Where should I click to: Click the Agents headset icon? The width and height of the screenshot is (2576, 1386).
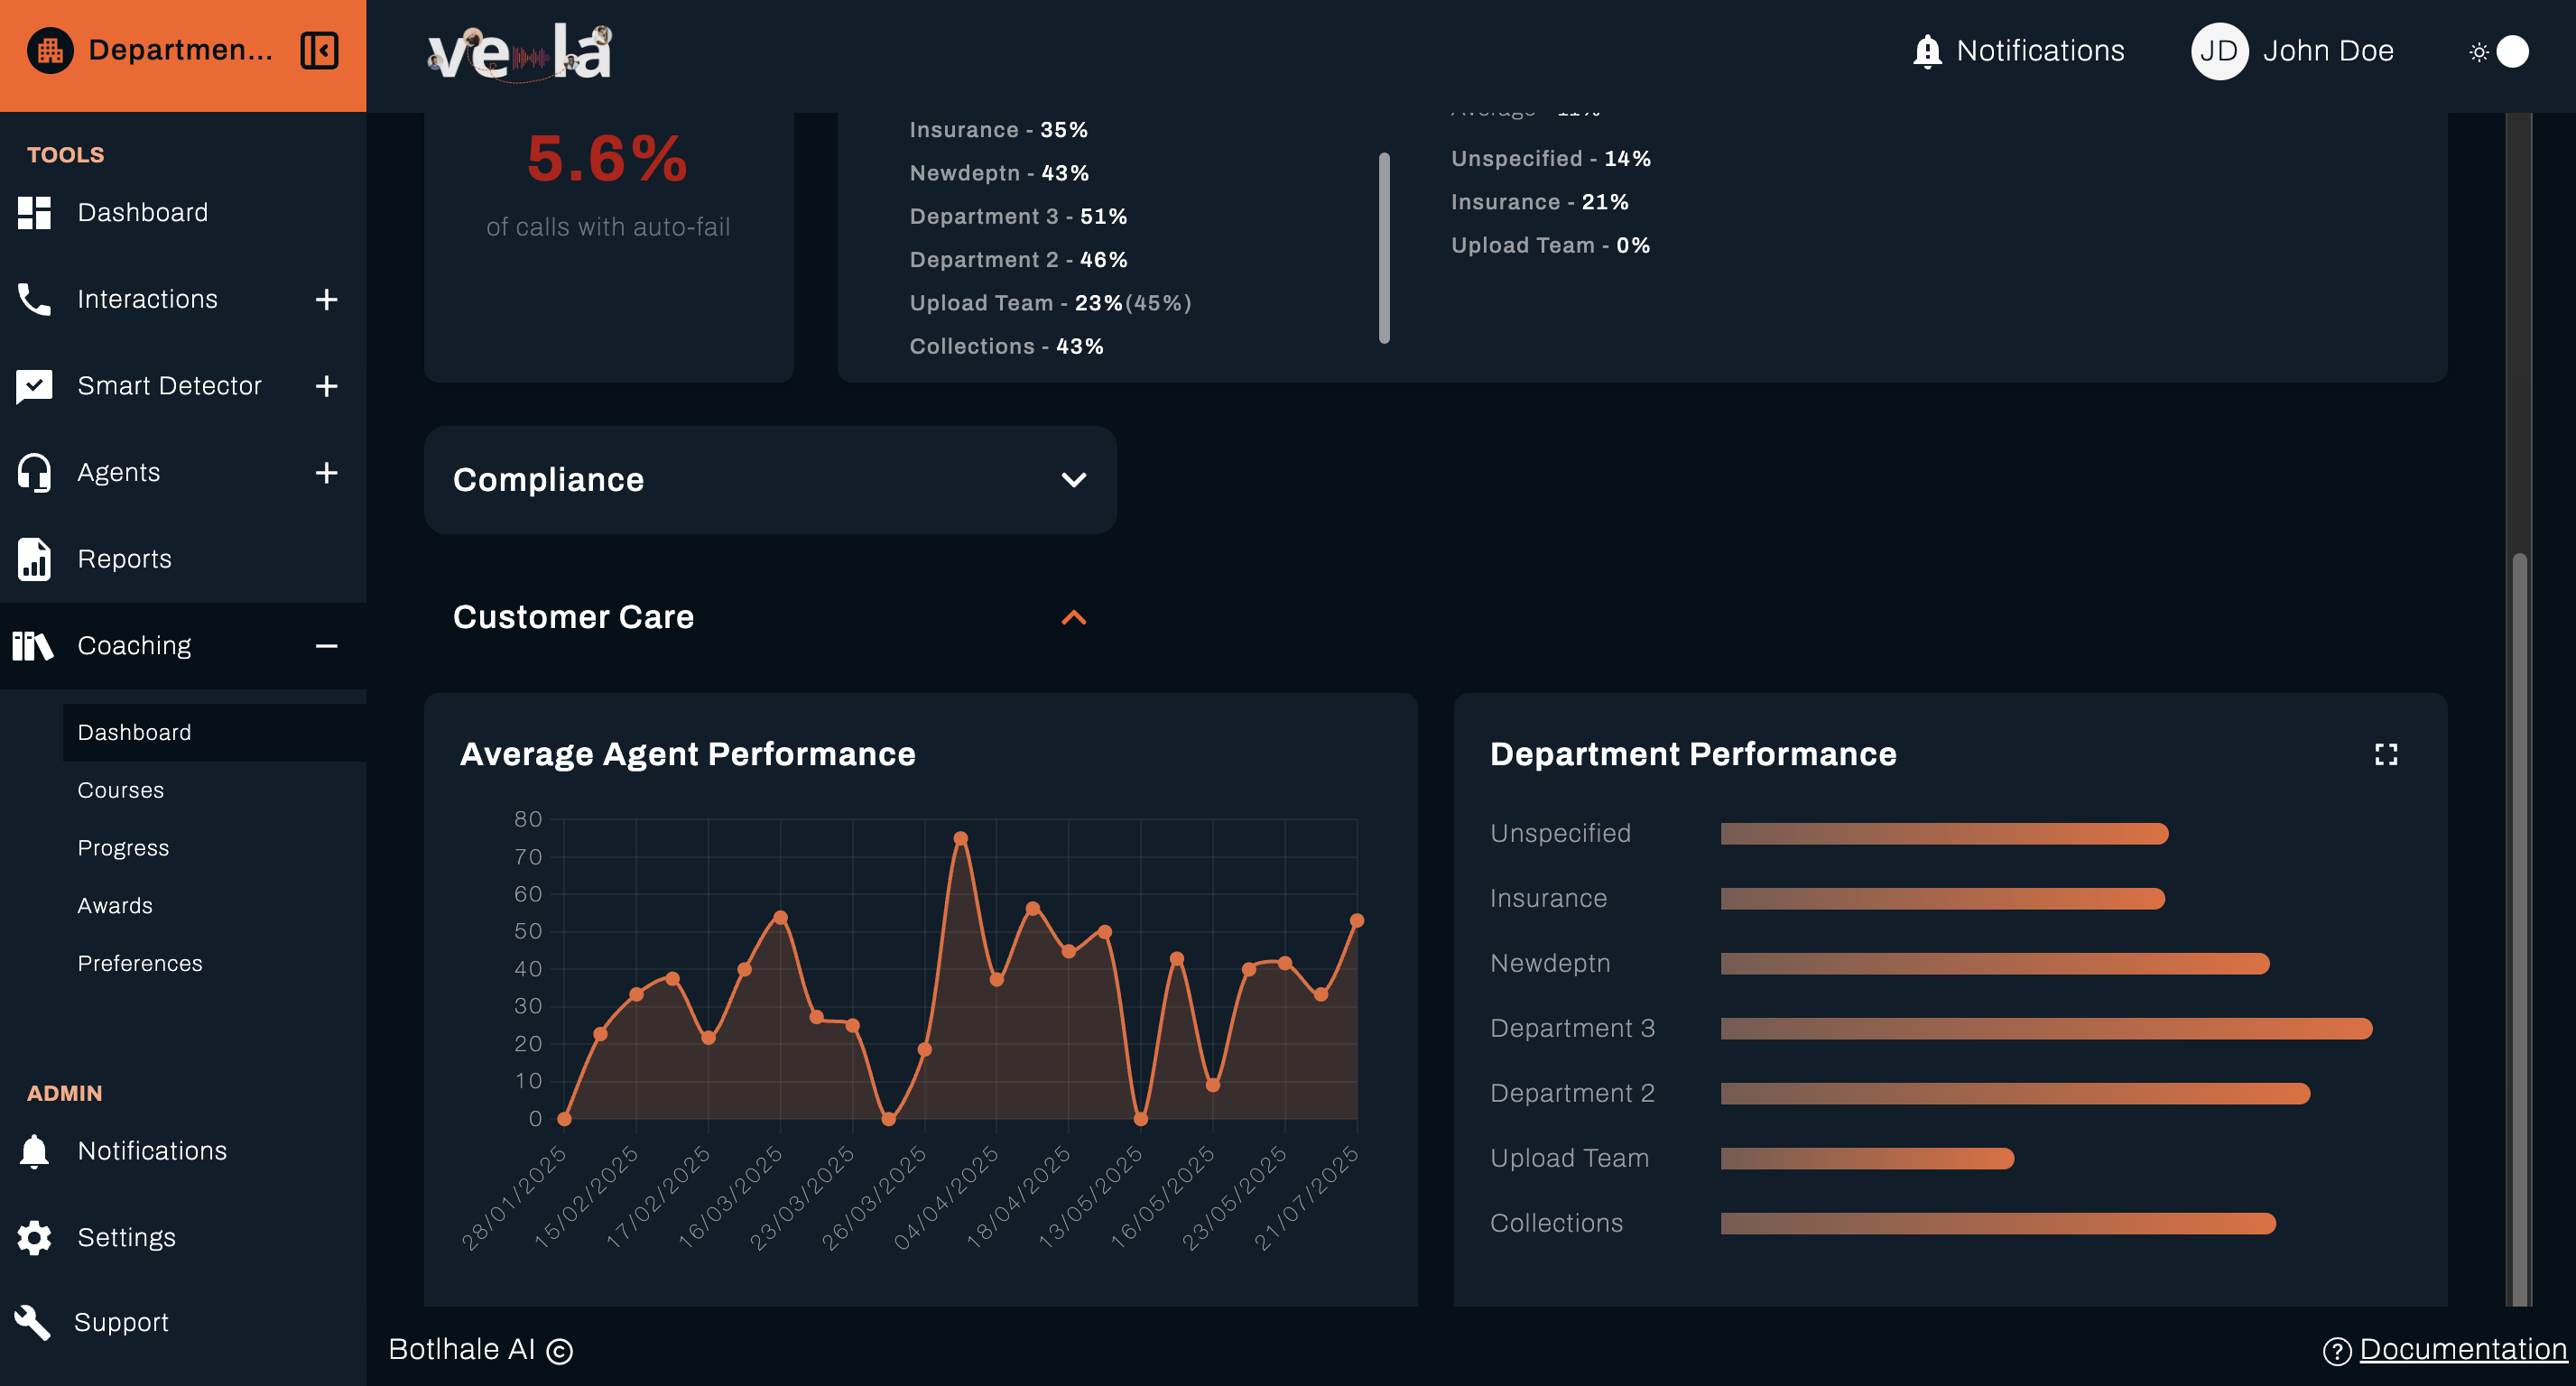(x=34, y=472)
